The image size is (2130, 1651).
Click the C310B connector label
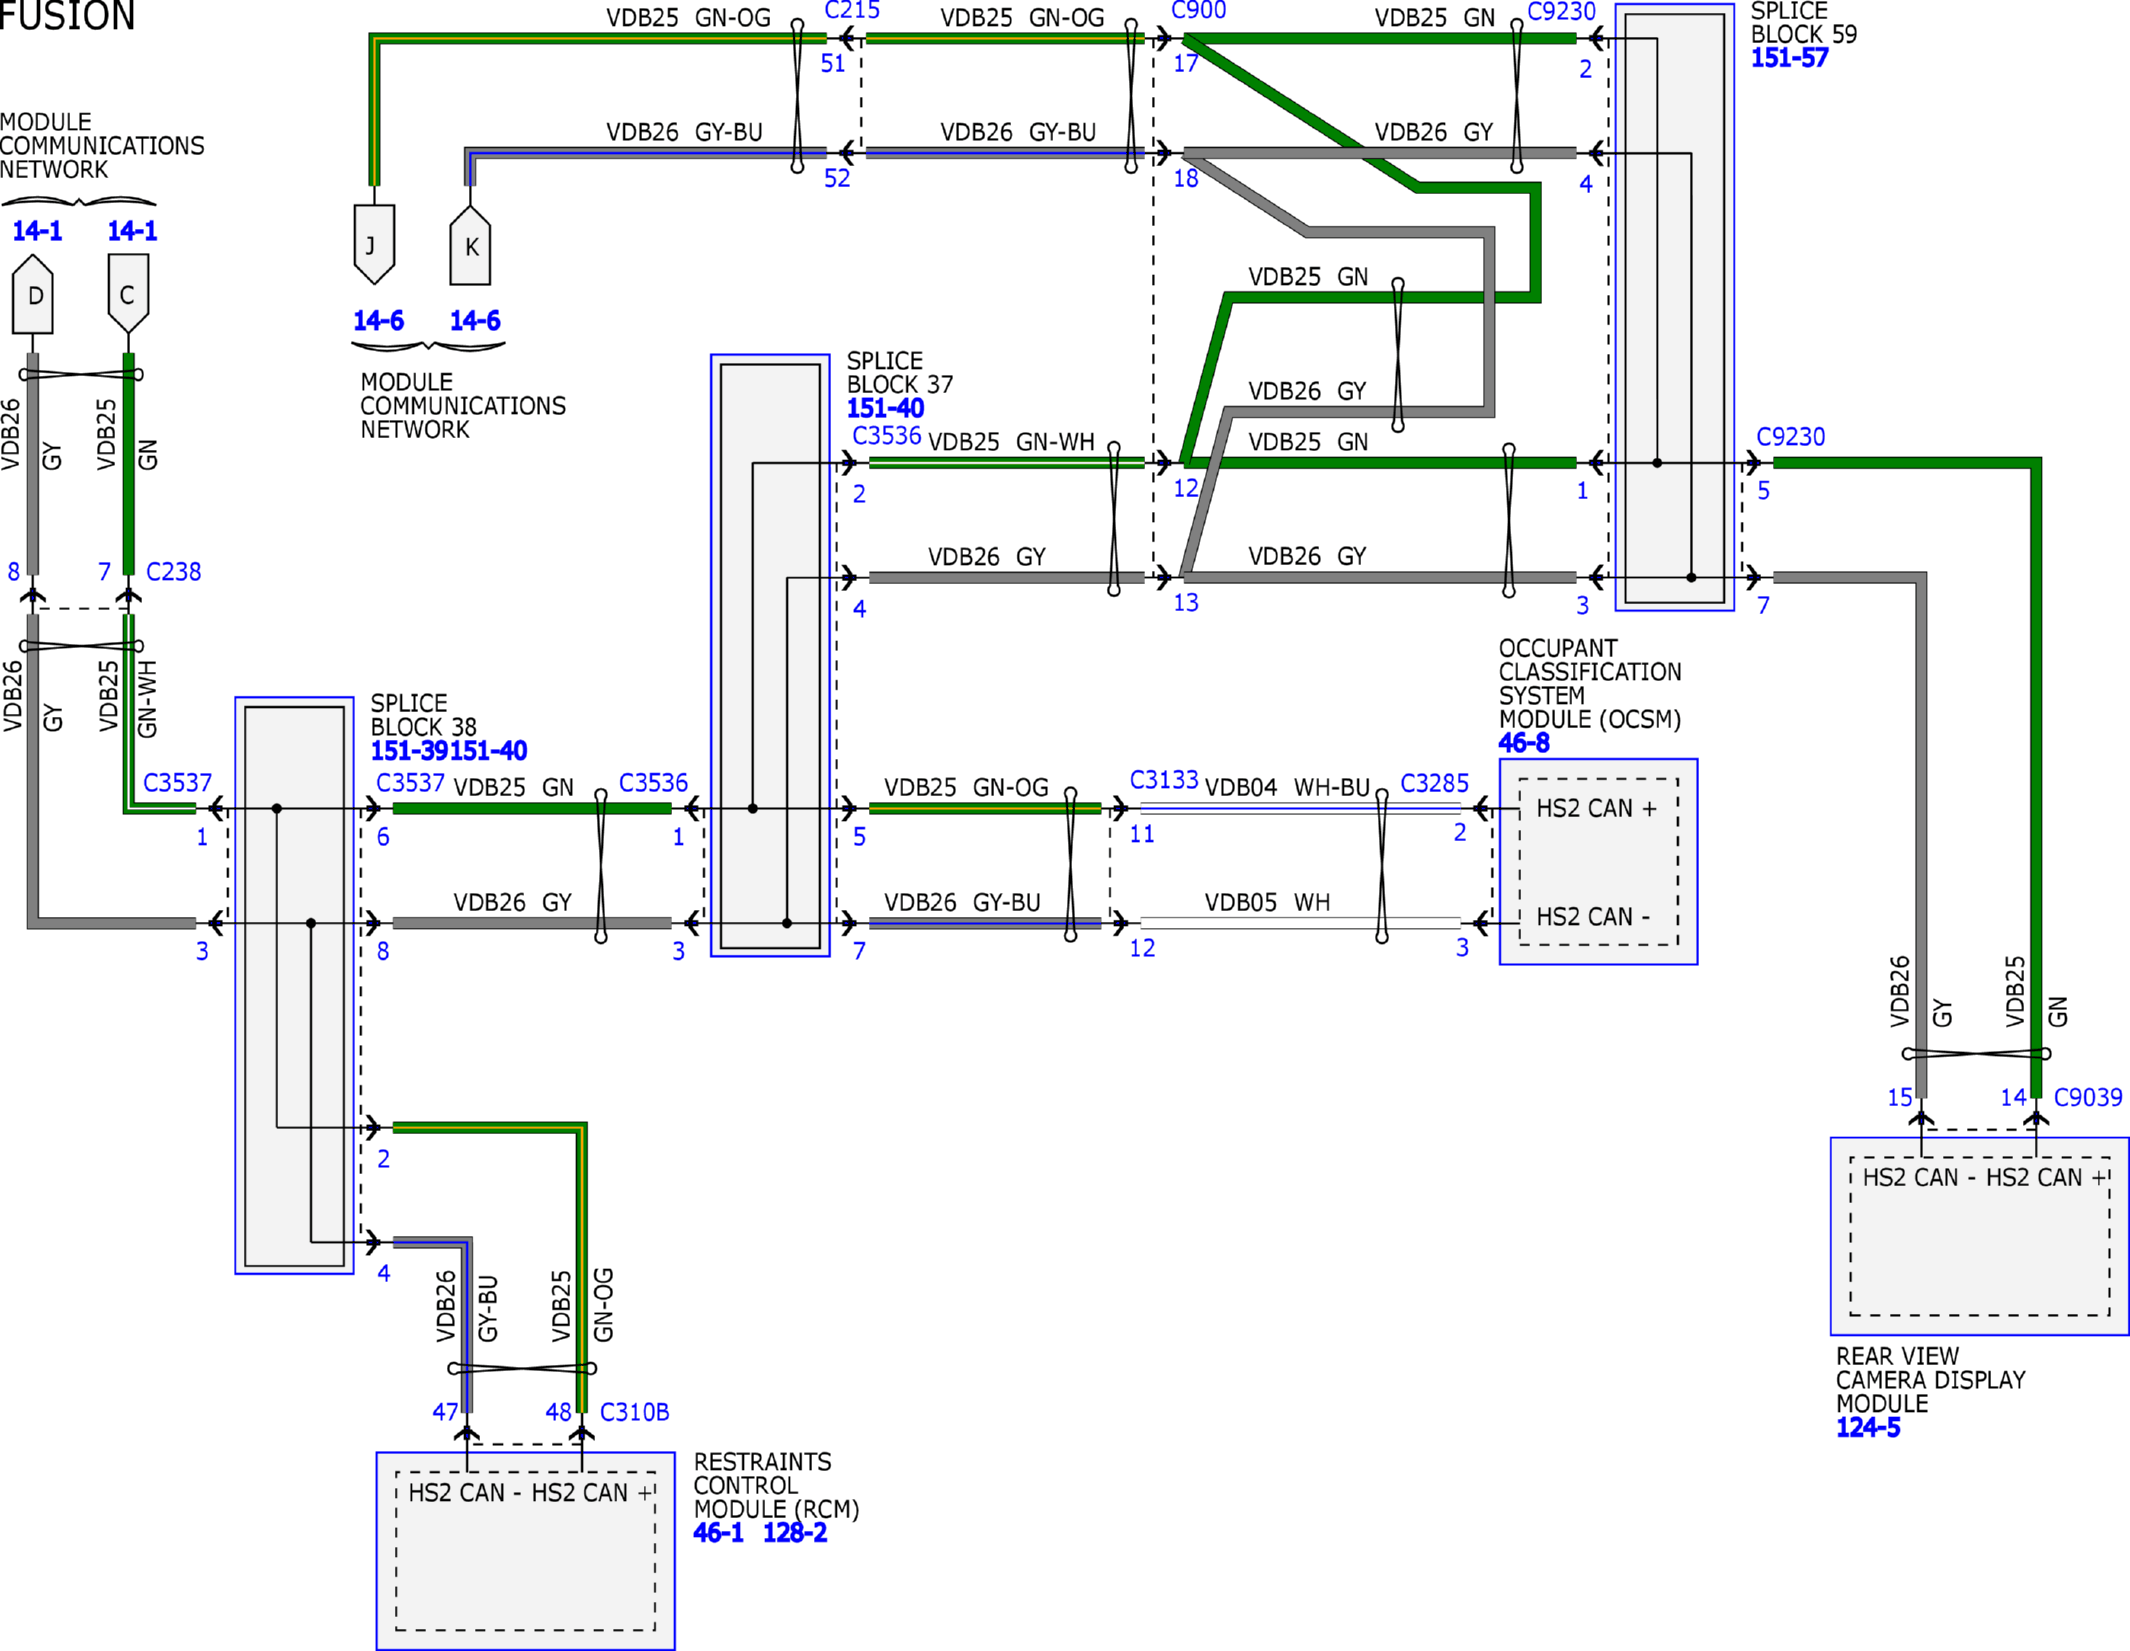click(634, 1412)
